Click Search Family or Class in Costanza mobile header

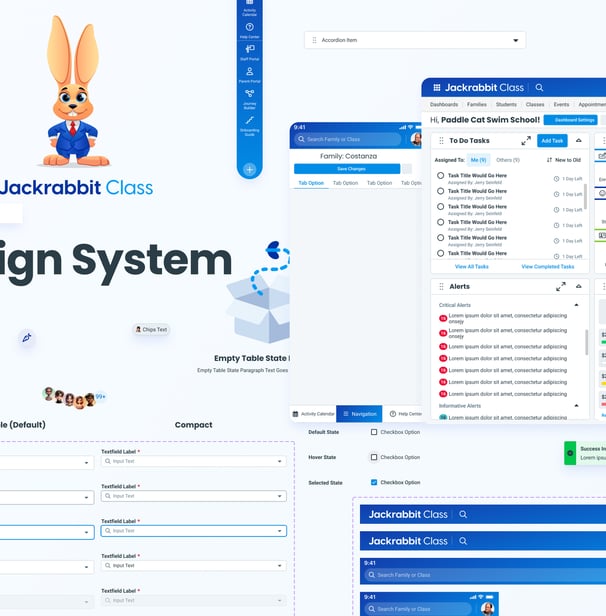(348, 139)
